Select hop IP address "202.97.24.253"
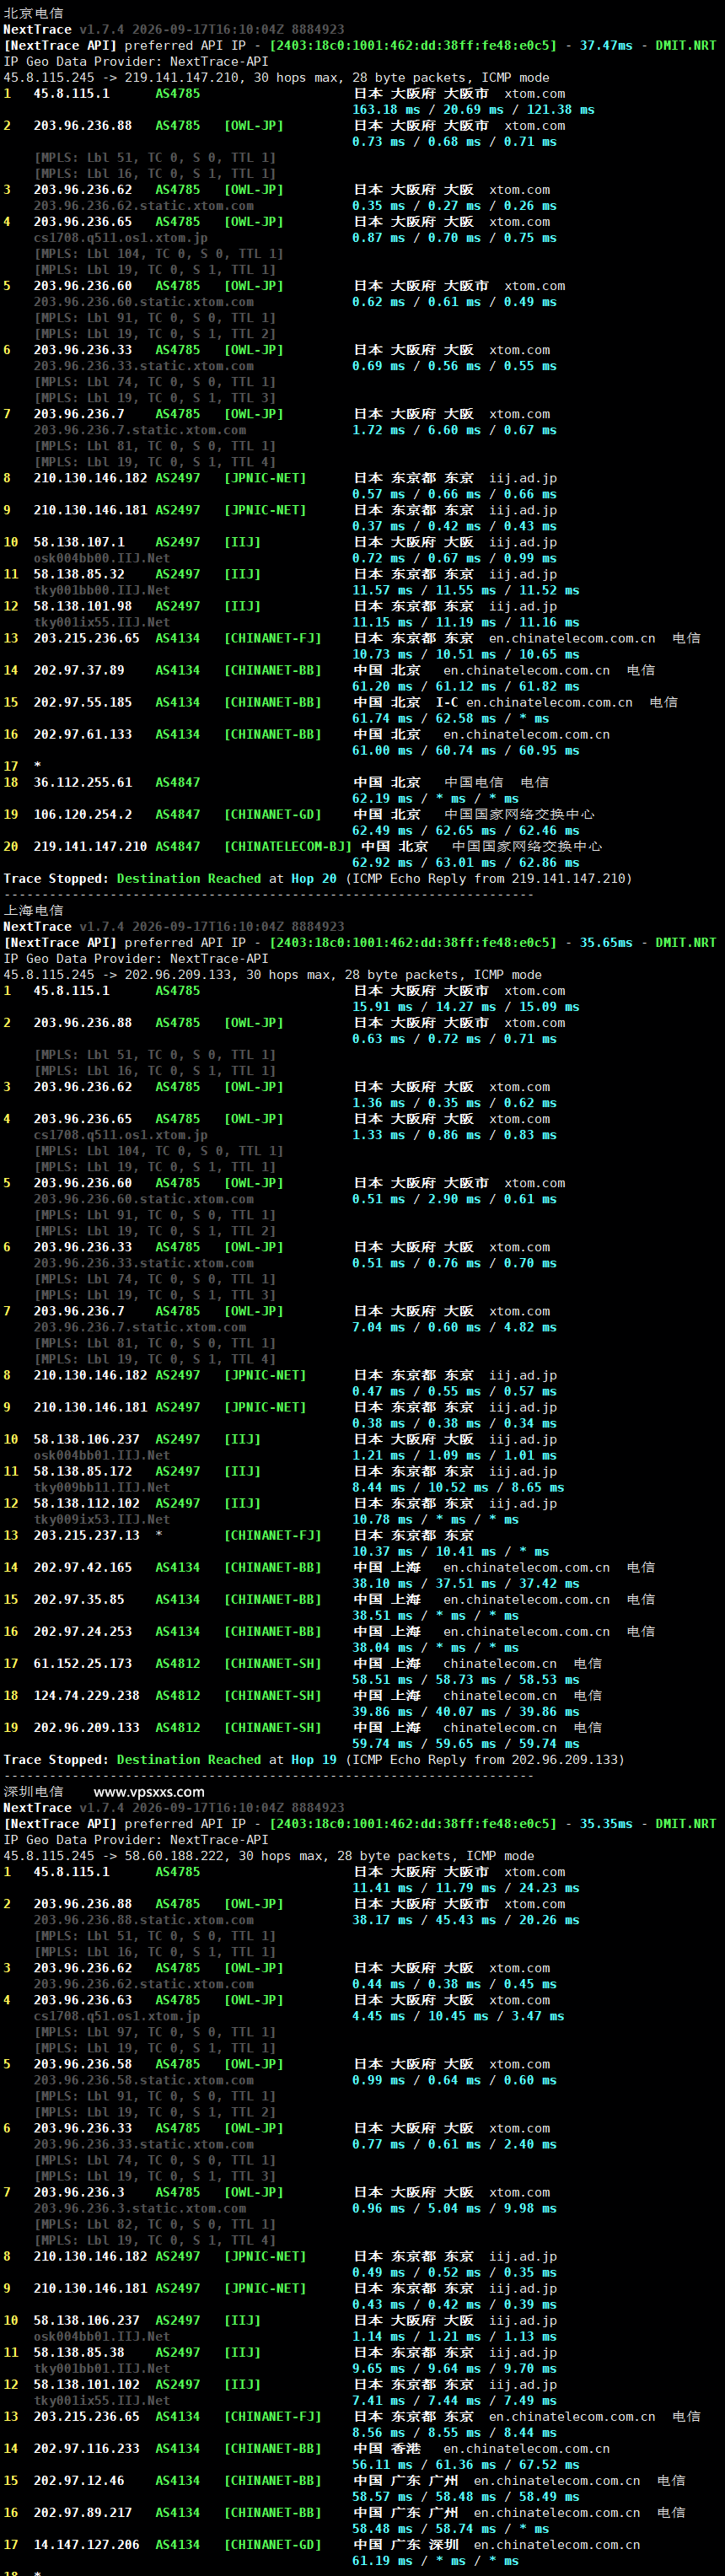This screenshot has width=725, height=2576. 83,1630
